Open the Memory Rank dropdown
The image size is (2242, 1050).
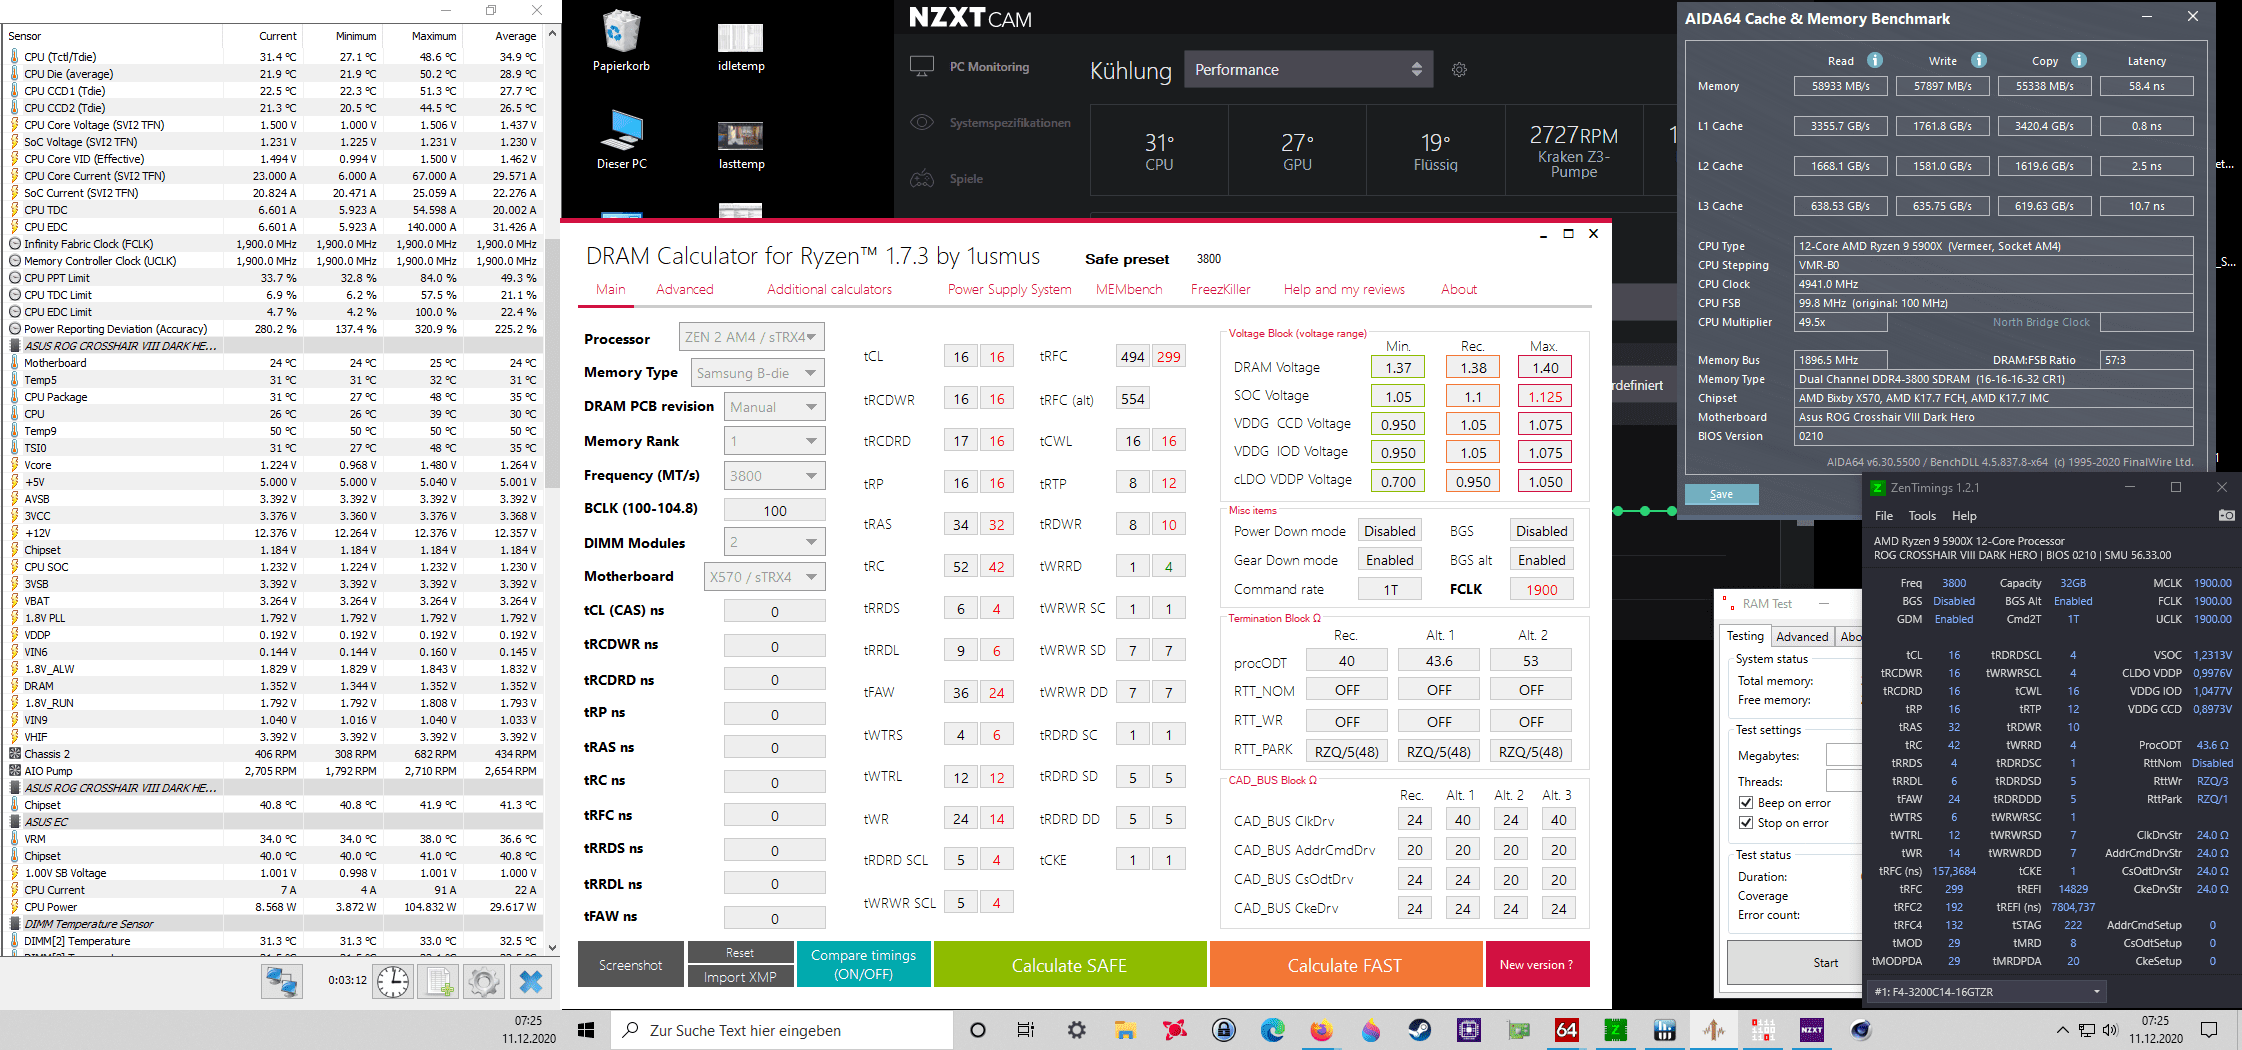coord(775,441)
